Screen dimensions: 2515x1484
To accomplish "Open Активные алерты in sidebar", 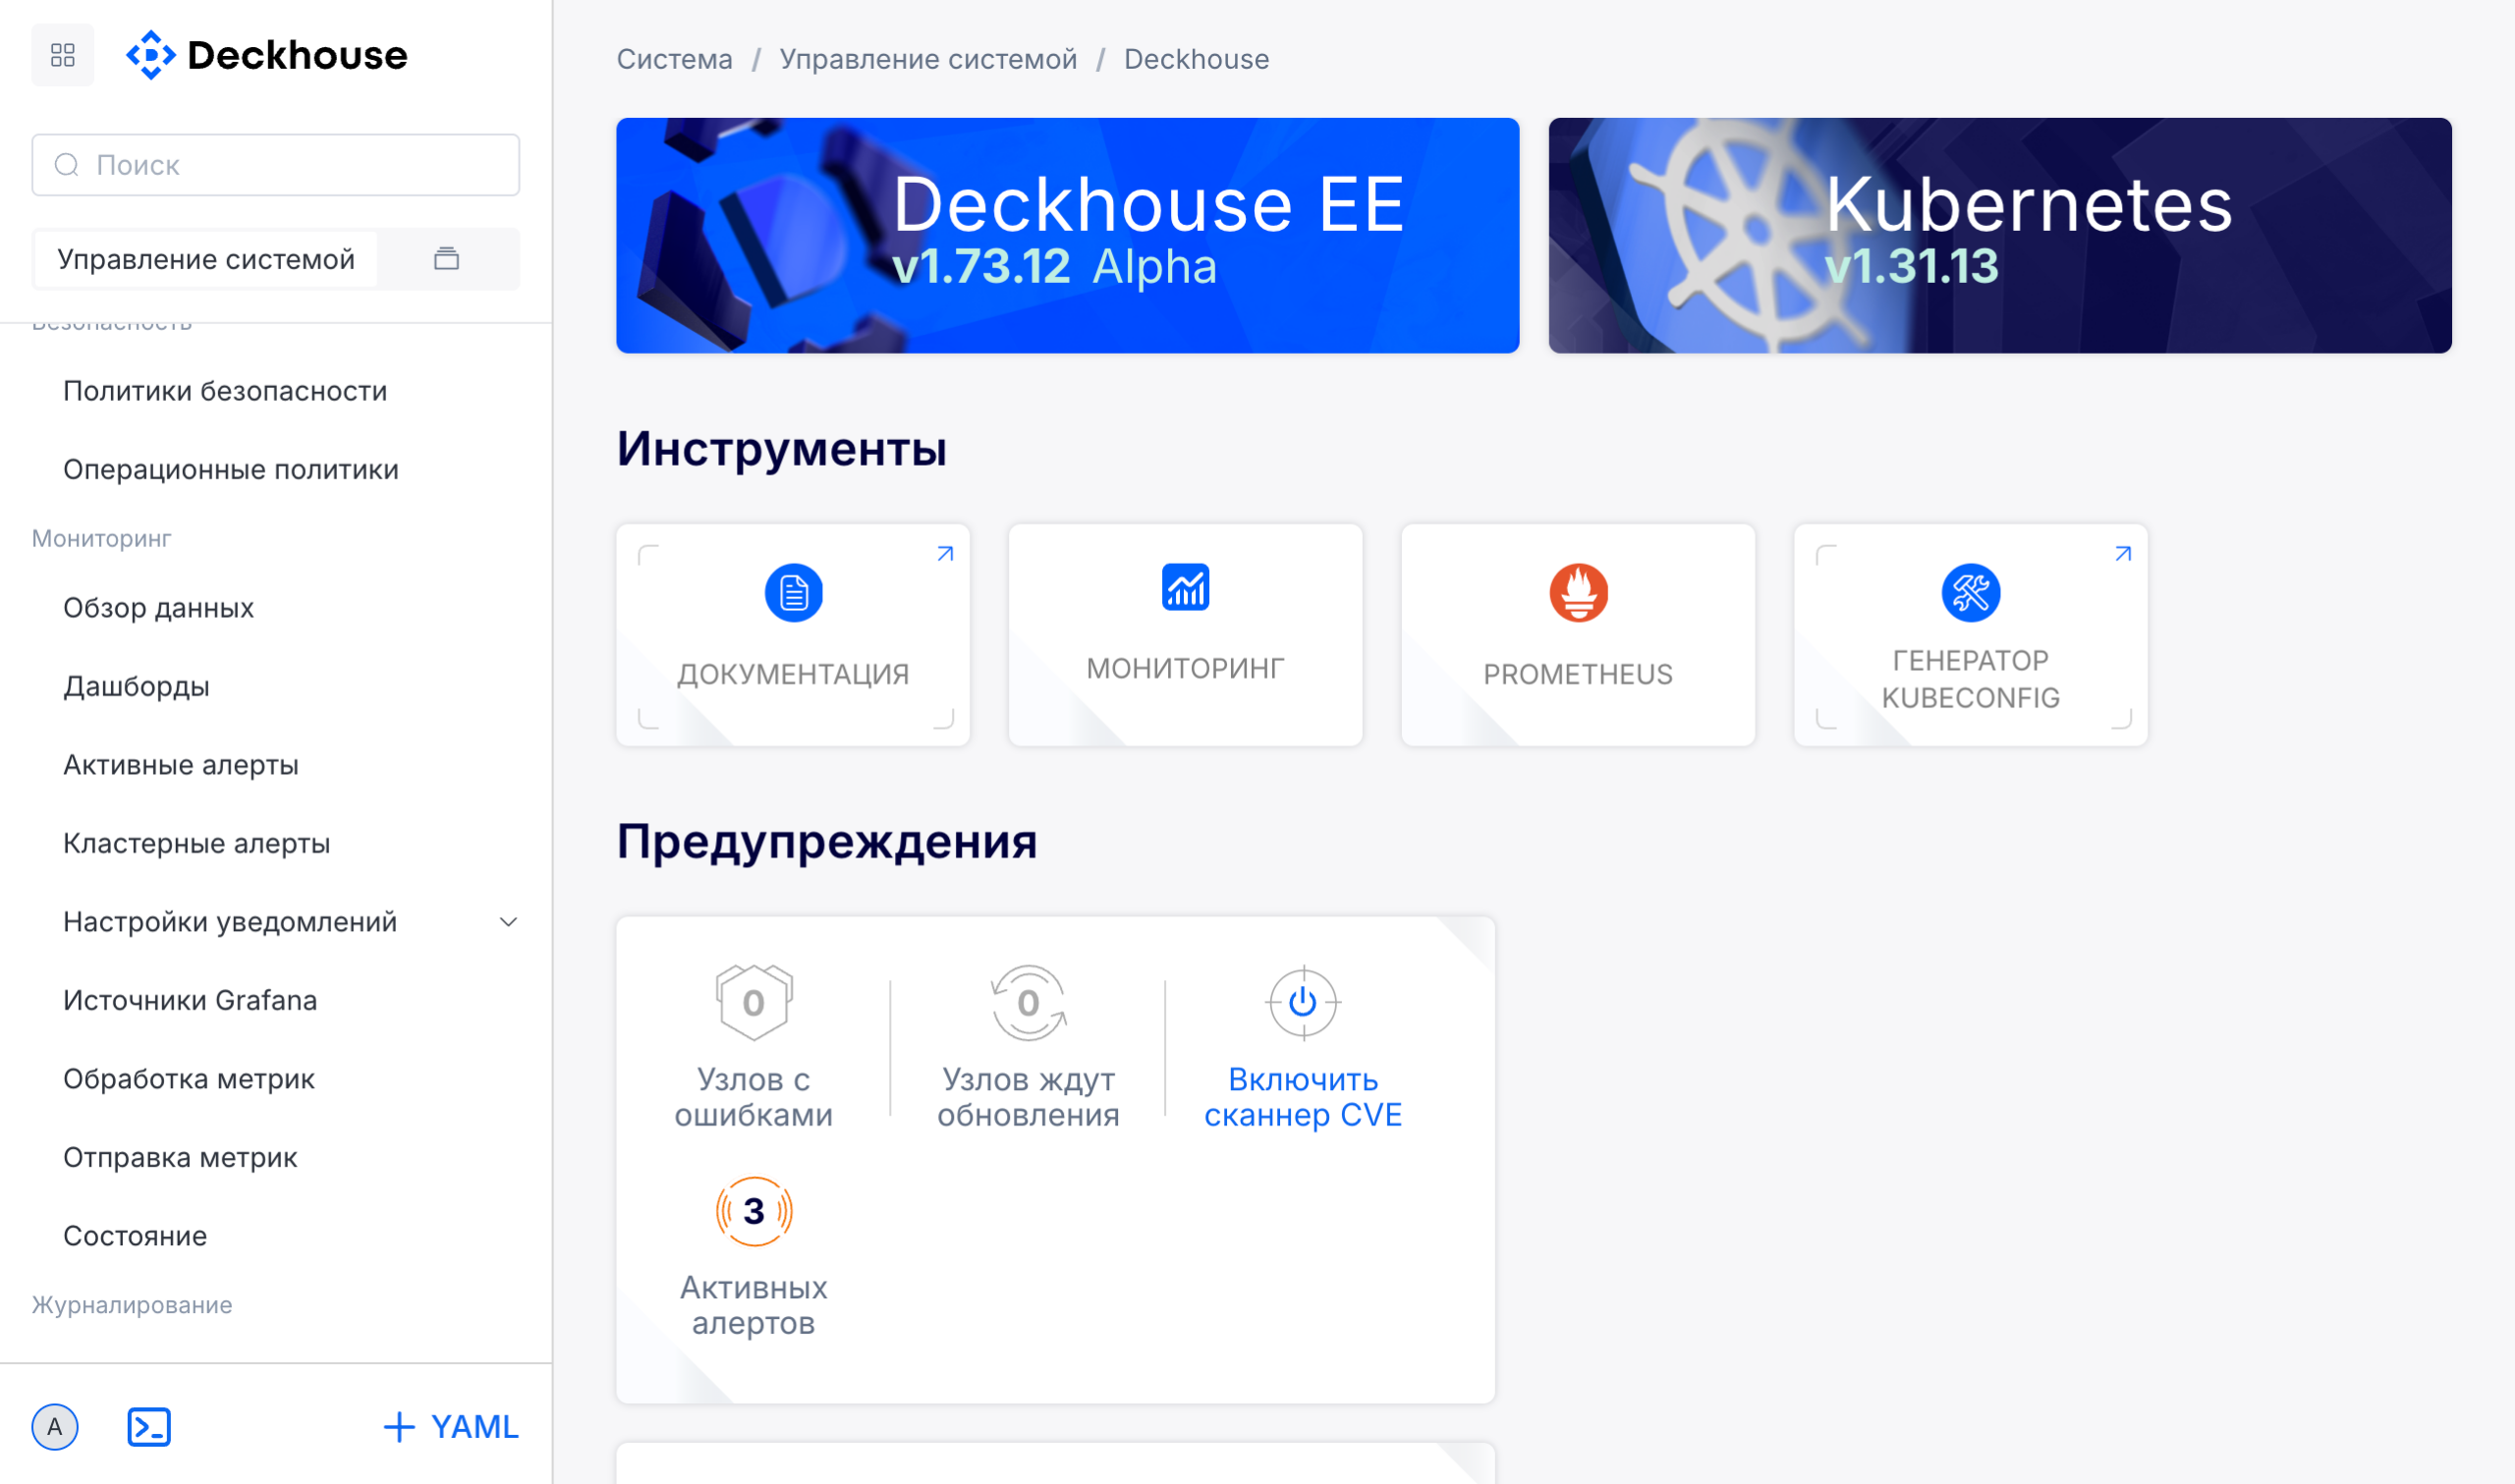I will (180, 765).
